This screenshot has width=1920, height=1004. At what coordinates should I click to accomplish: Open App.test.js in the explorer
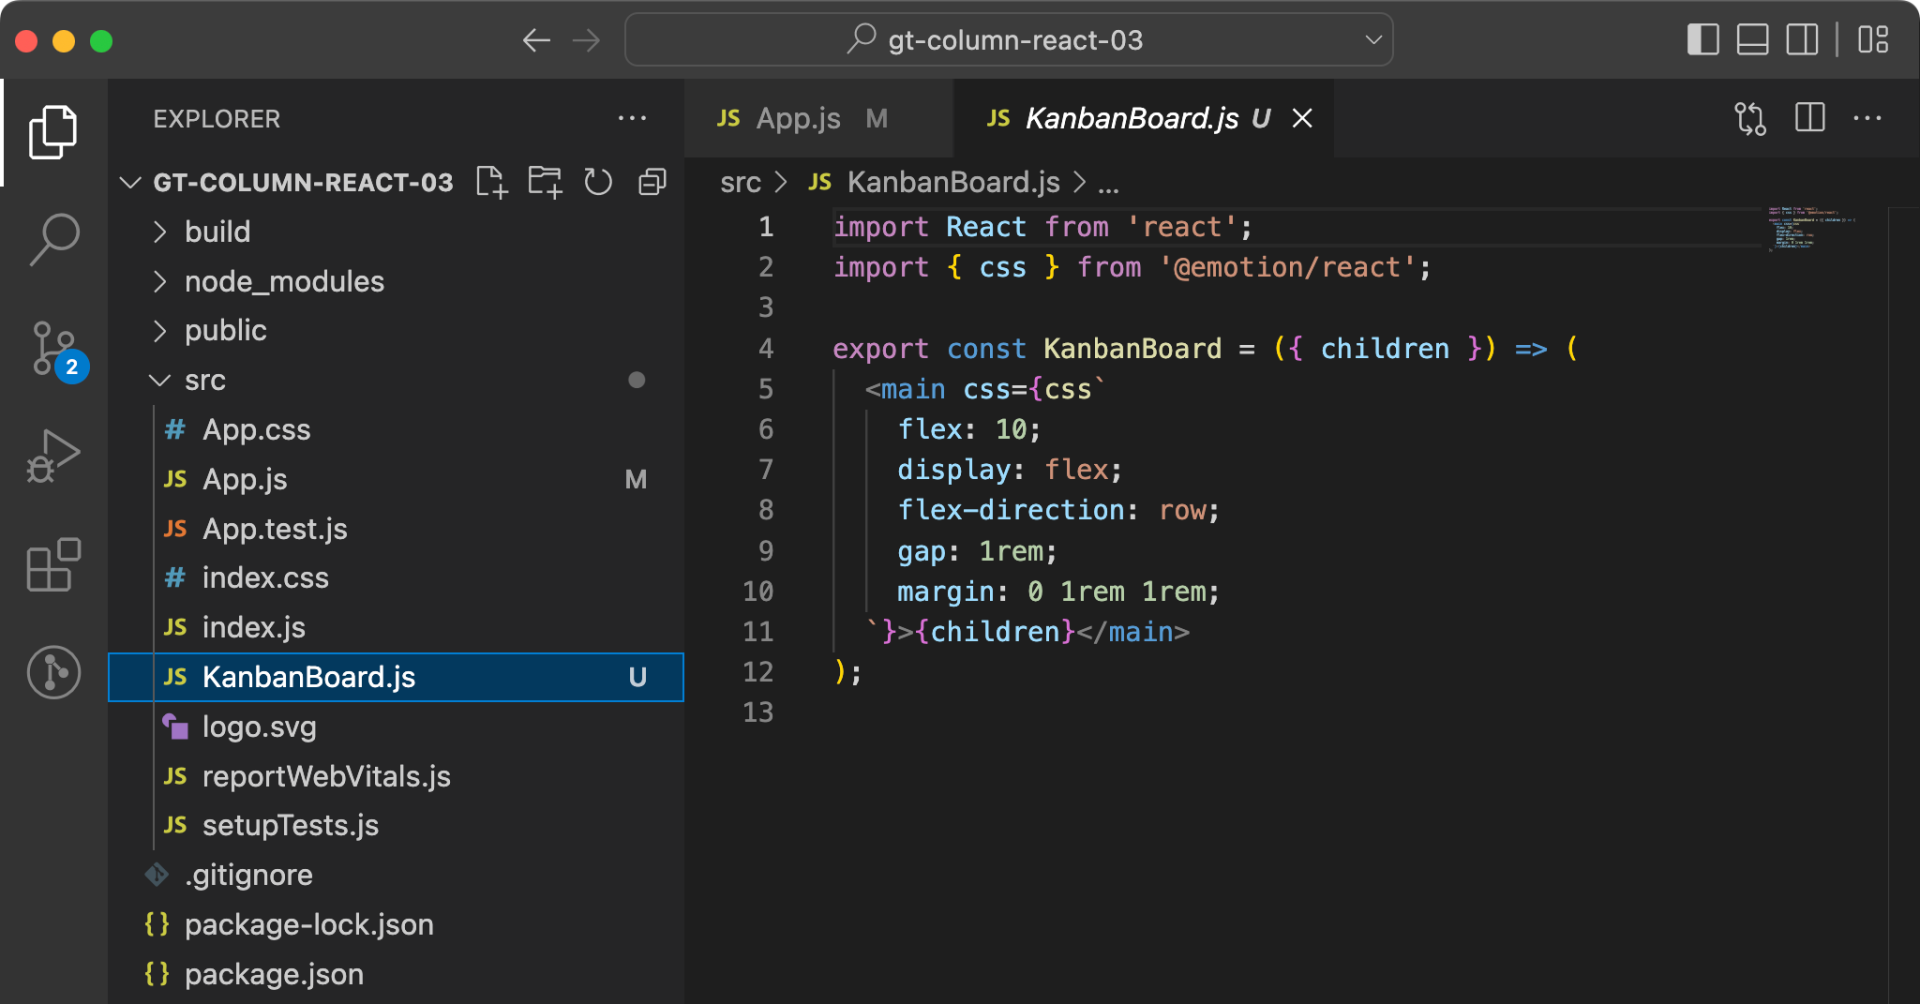point(396,529)
